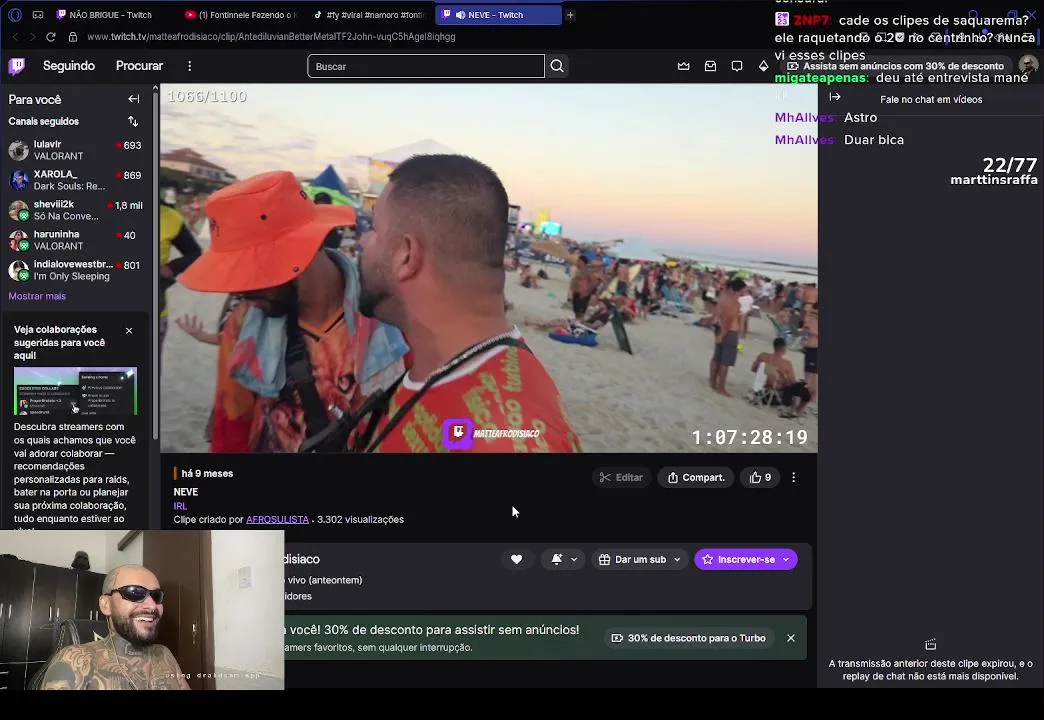The width and height of the screenshot is (1044, 720).
Task: Select the NEVE Twitch tab
Action: tap(498, 15)
